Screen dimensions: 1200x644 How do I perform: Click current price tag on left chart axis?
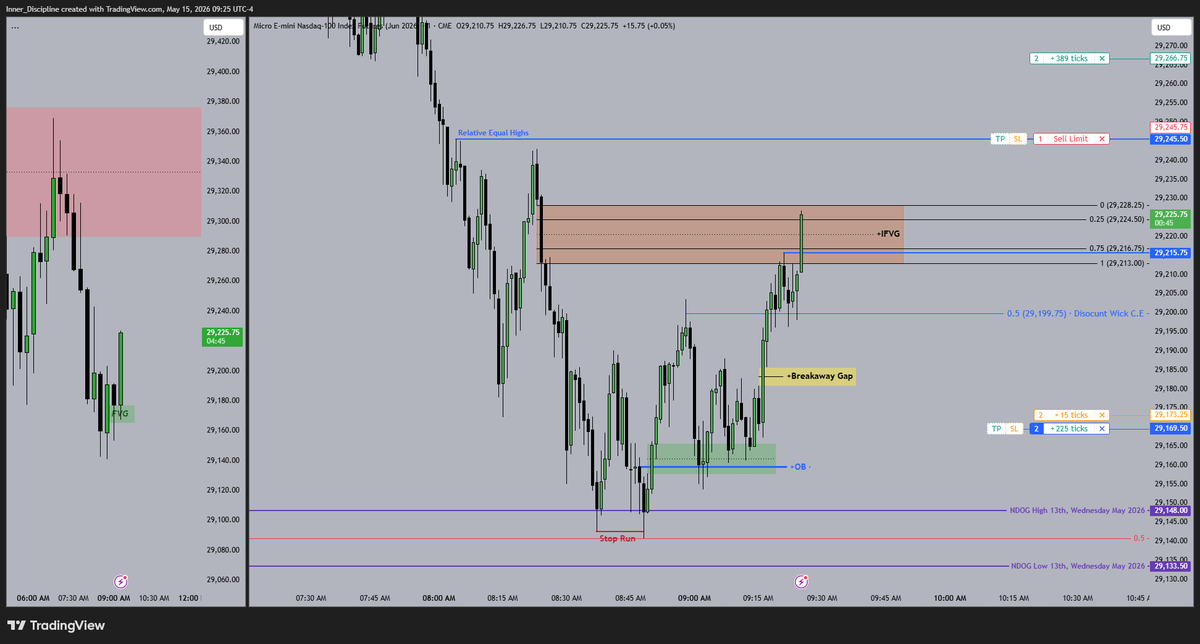coord(222,336)
